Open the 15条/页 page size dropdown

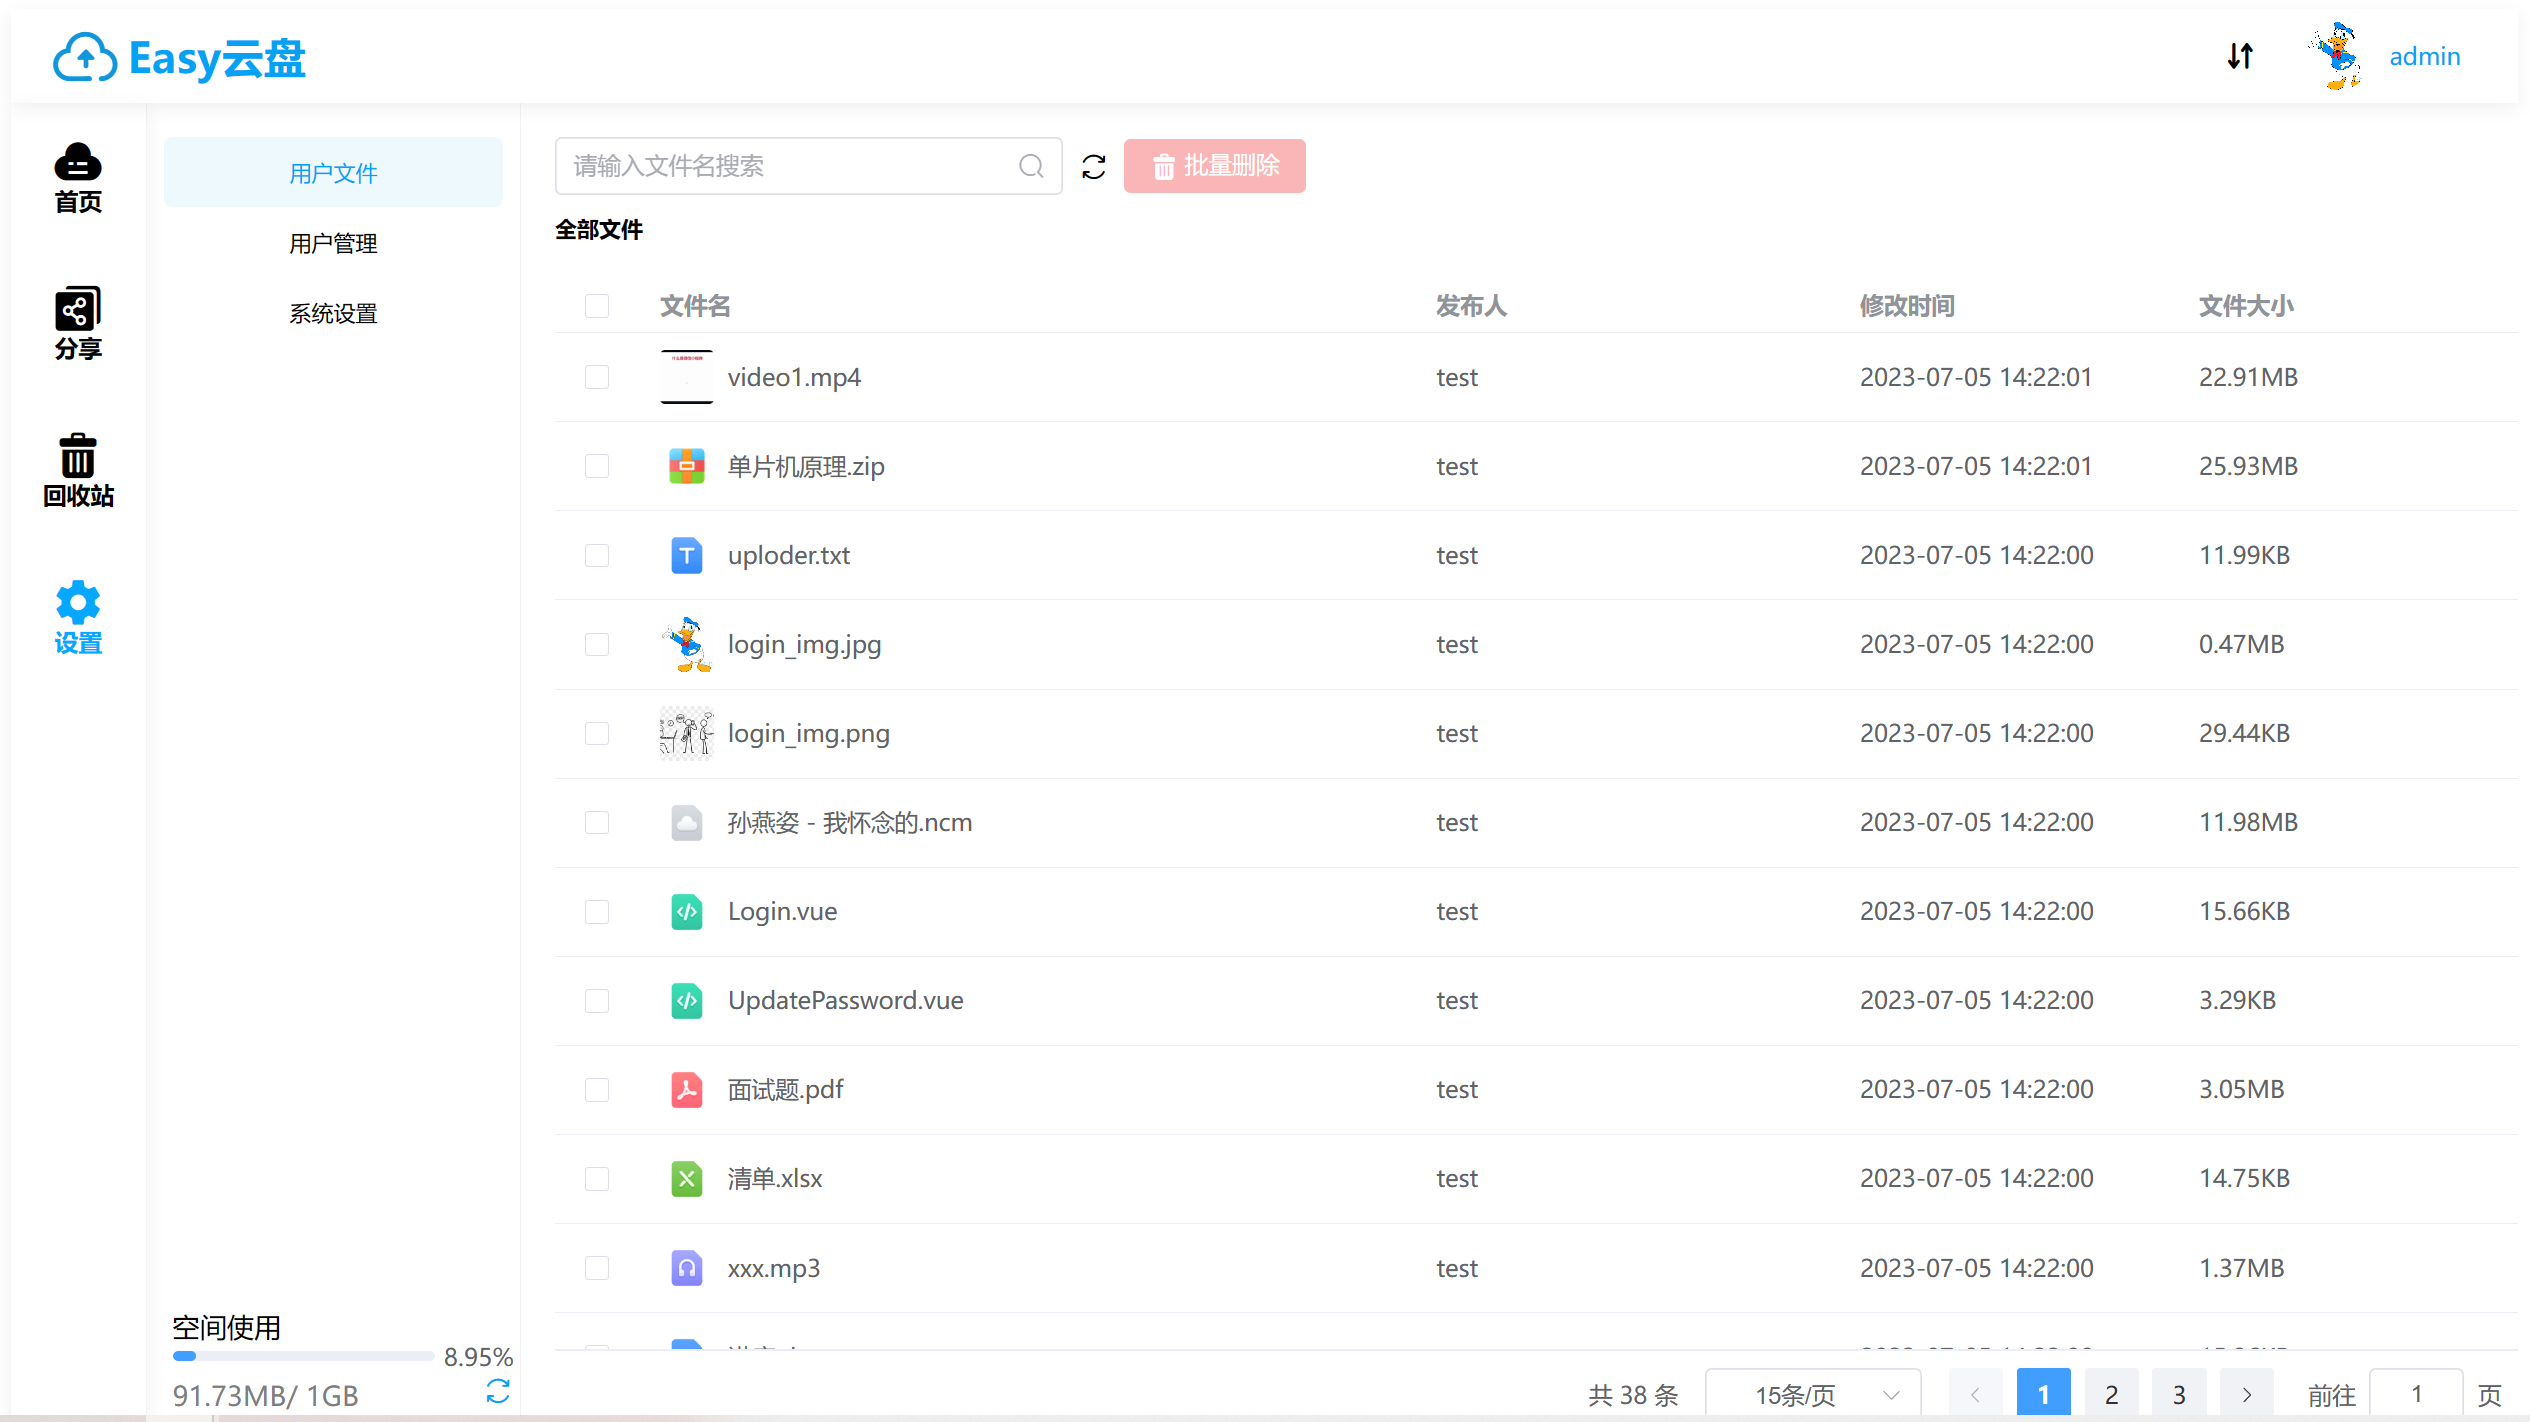tap(1812, 1393)
